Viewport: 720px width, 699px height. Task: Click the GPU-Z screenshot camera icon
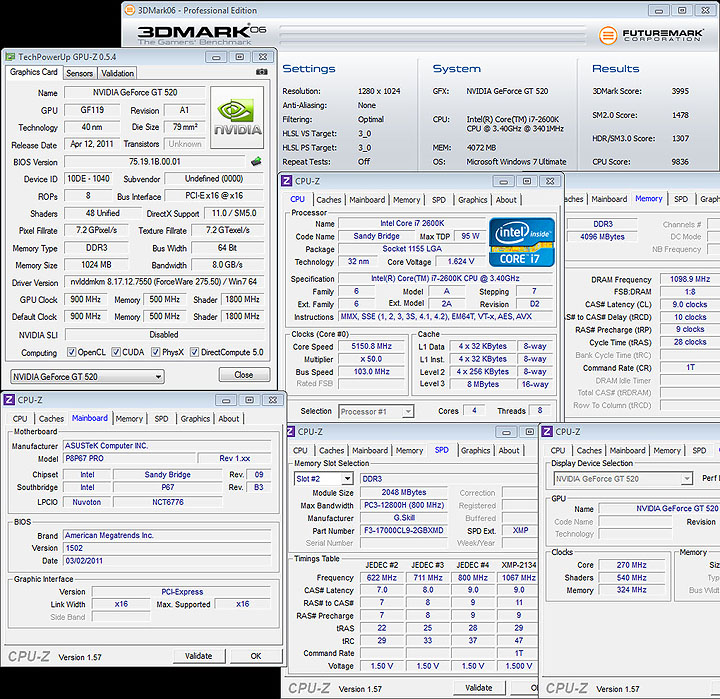pos(262,72)
